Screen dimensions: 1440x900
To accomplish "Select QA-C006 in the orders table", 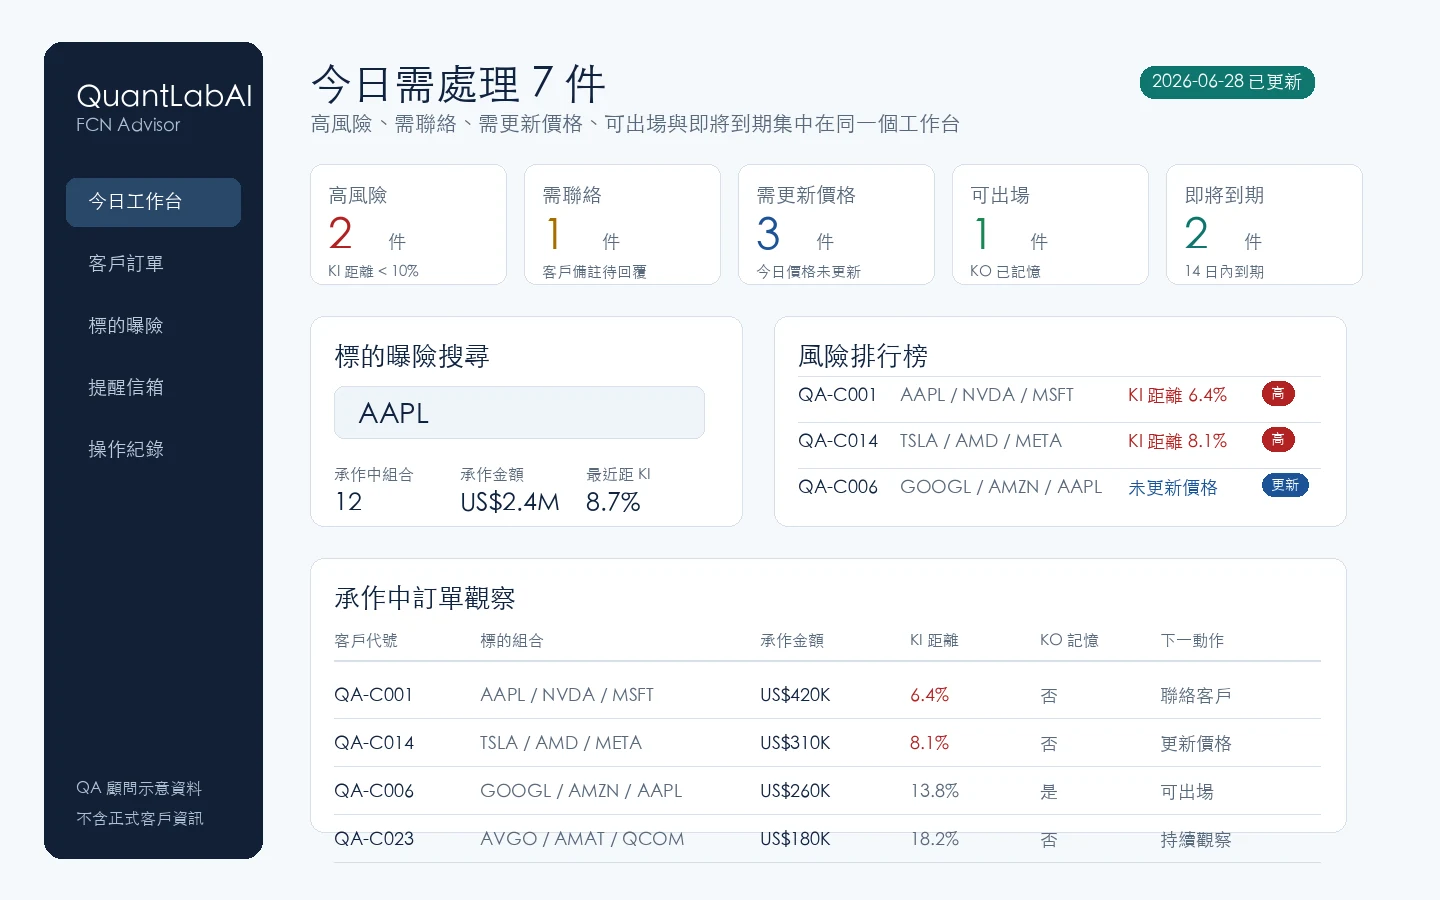I will 374,791.
